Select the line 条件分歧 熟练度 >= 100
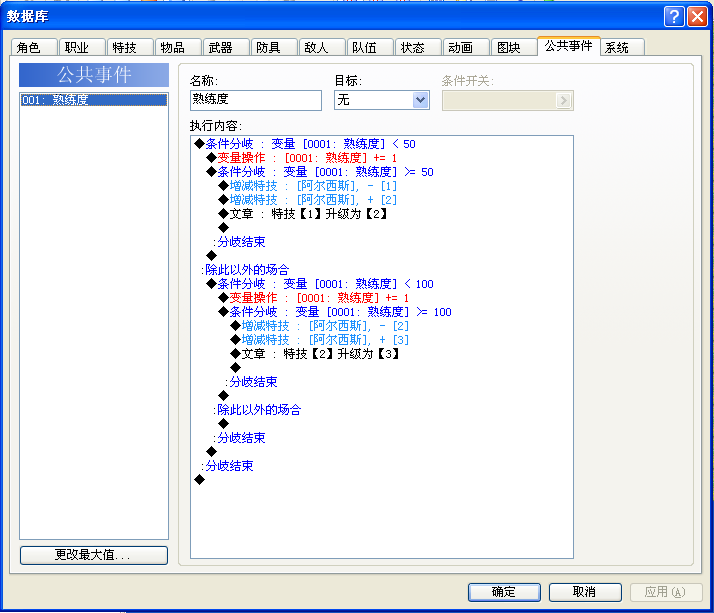 (335, 312)
